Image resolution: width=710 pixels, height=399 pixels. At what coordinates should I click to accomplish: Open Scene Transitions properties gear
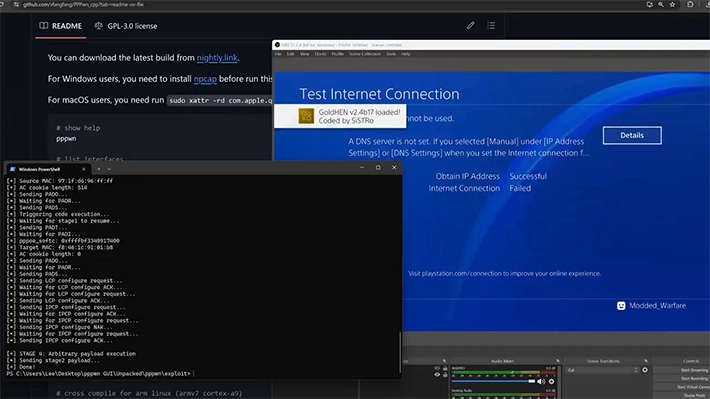pos(645,370)
